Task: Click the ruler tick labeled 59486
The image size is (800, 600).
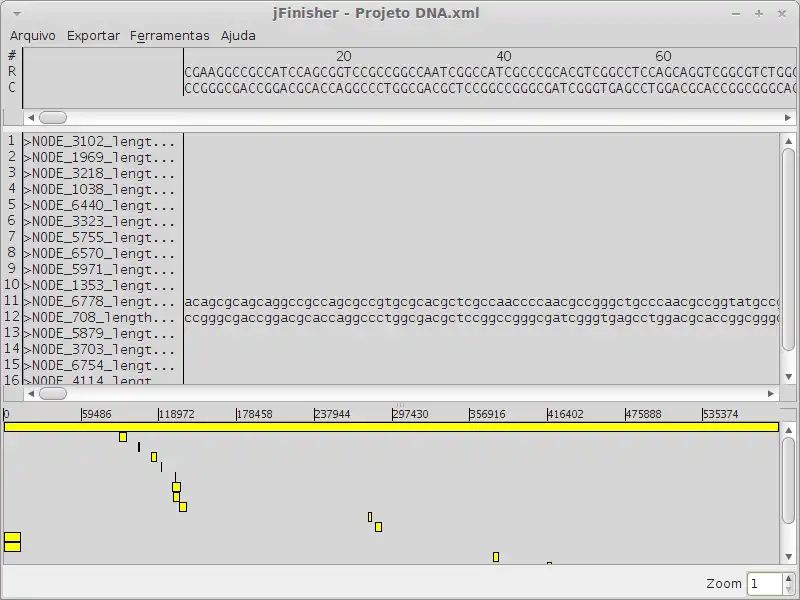Action: tap(96, 414)
